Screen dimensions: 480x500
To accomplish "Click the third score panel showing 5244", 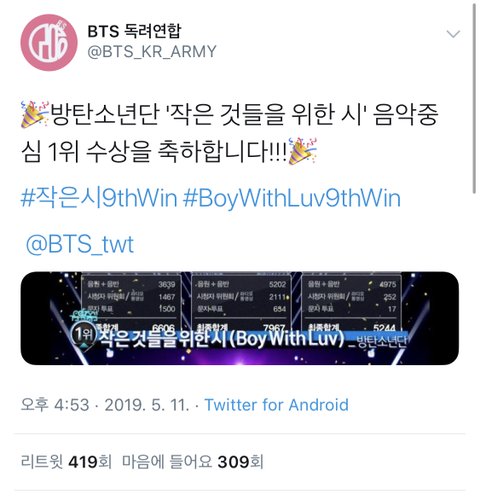I will [x=351, y=303].
